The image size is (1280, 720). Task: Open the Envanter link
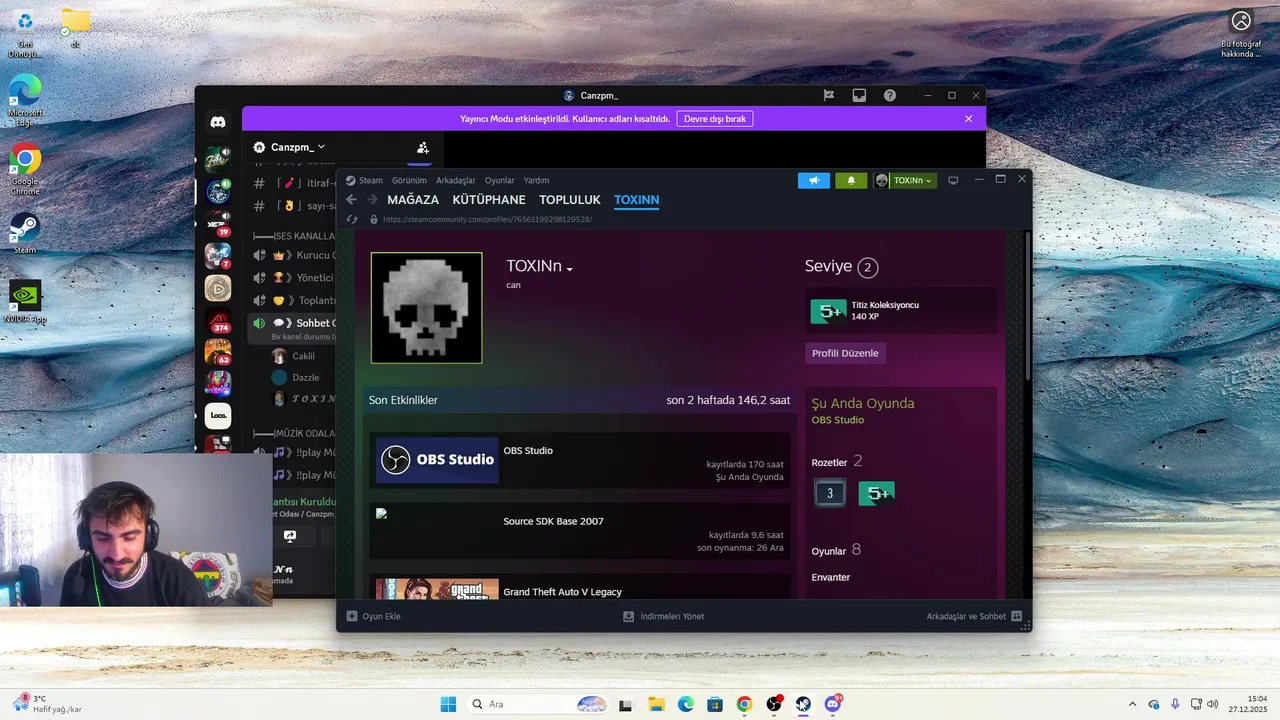tap(831, 577)
